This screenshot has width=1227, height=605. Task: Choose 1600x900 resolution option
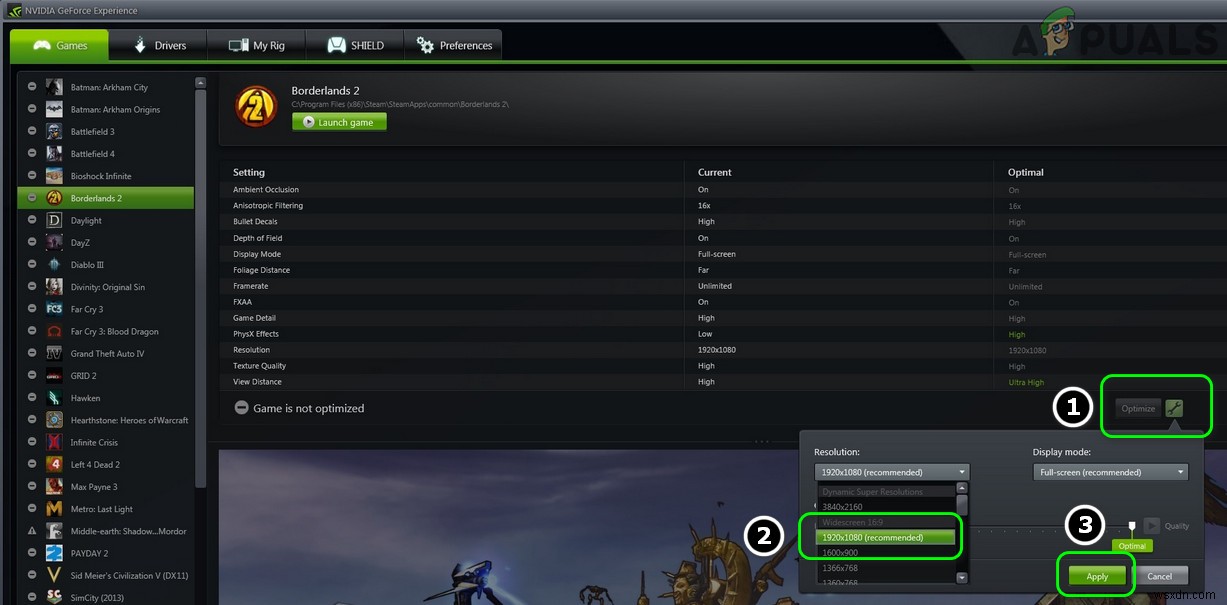pos(885,552)
